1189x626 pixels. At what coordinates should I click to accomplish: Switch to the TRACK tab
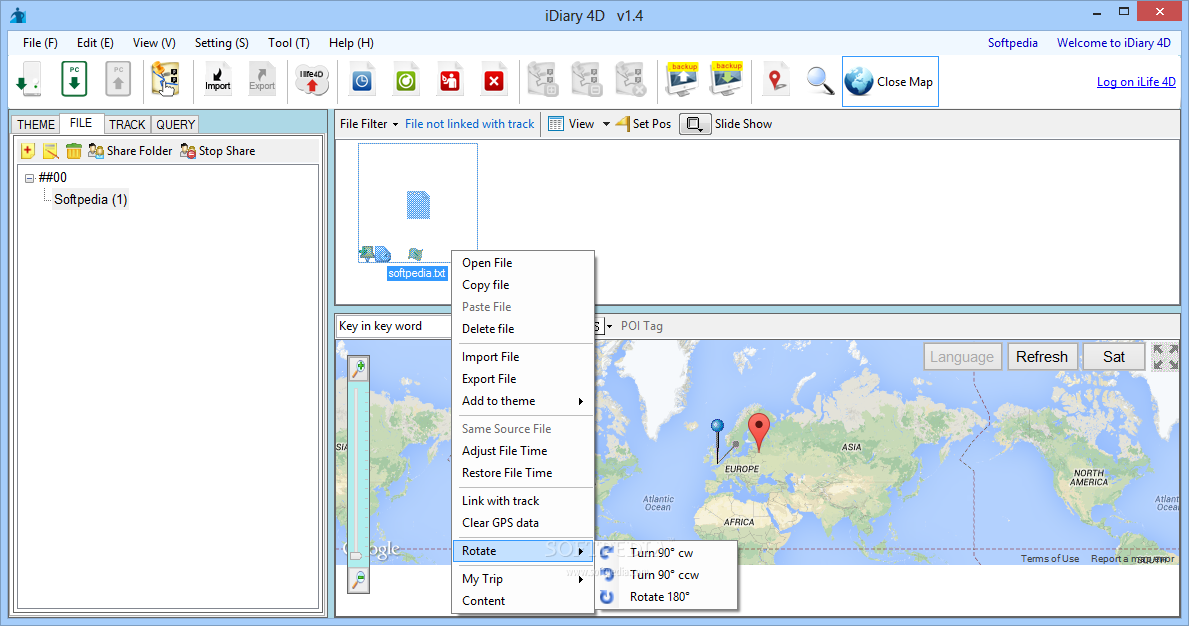click(x=127, y=124)
